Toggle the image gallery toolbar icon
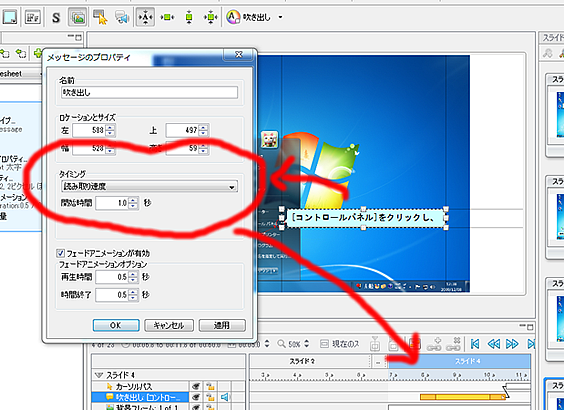The width and height of the screenshot is (564, 410). click(78, 17)
